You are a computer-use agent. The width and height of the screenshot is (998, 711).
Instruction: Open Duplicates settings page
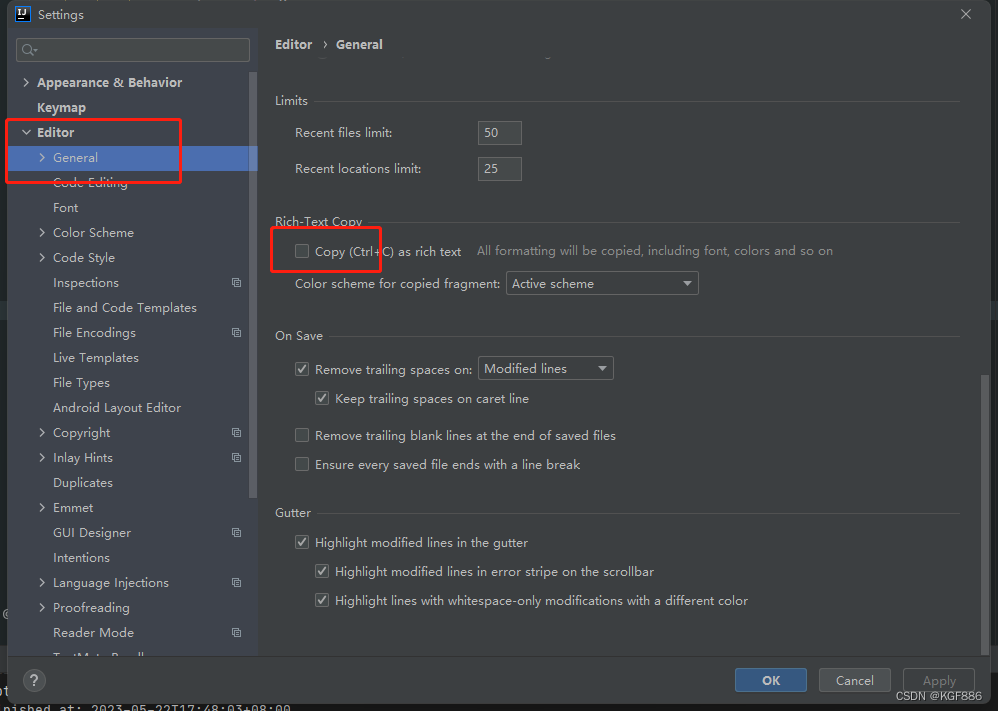[x=83, y=482]
